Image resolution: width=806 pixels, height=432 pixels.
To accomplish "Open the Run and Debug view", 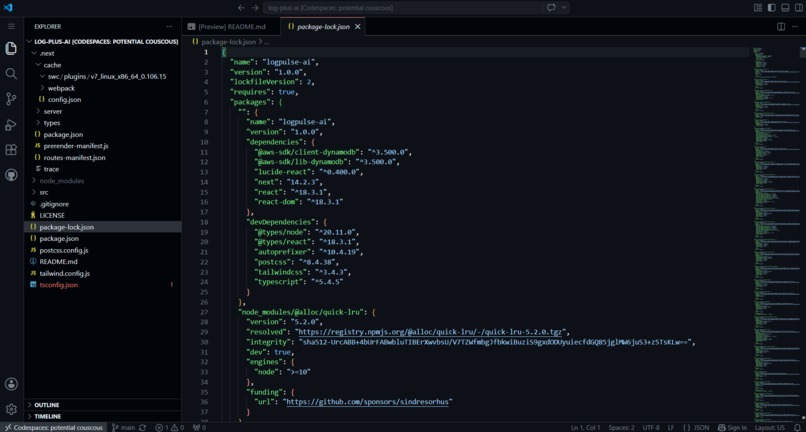I will [11, 124].
